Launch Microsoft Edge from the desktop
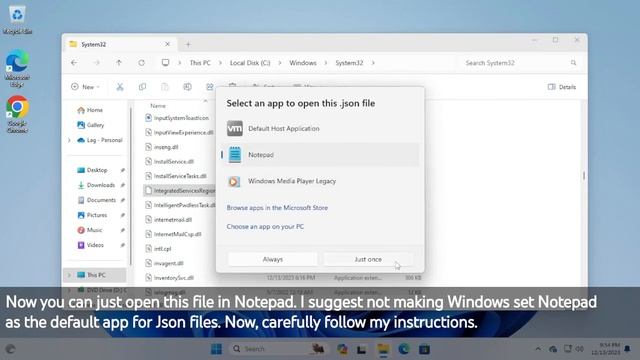The width and height of the screenshot is (640, 360). click(x=17, y=68)
